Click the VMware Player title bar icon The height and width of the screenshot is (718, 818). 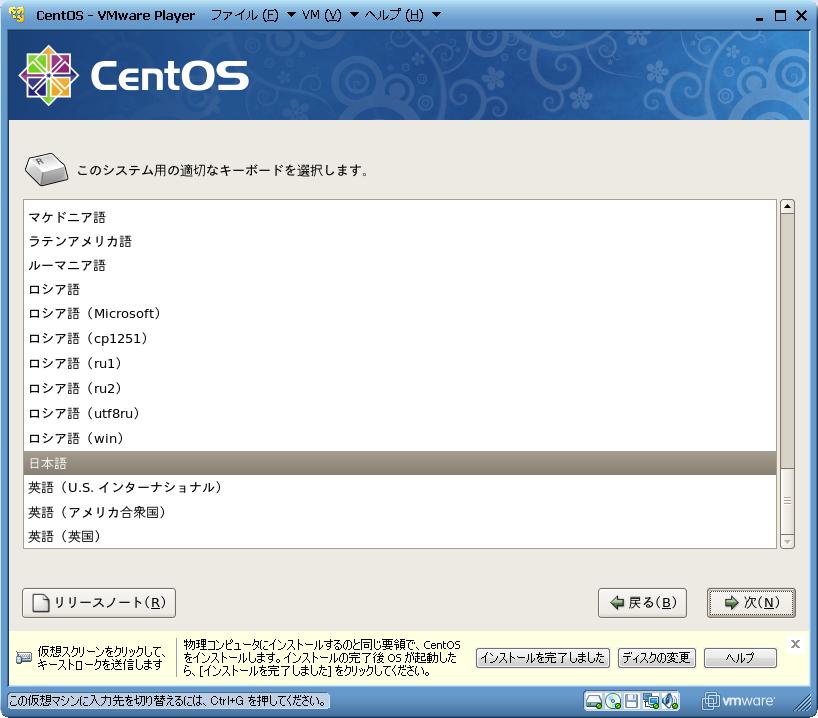(x=16, y=15)
